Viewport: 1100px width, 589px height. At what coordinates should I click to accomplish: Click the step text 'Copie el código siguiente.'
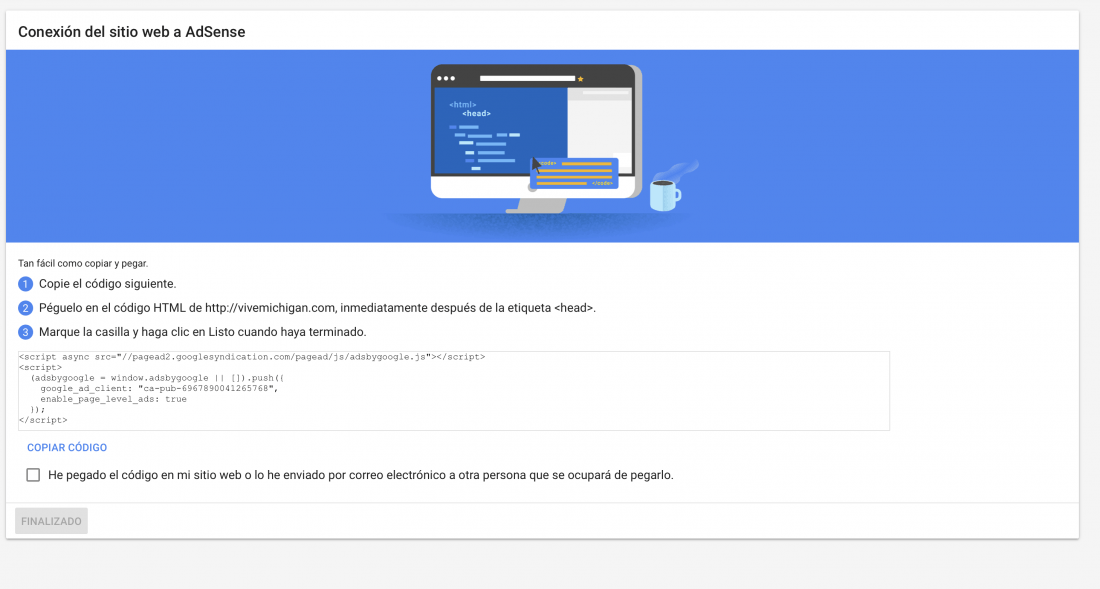click(107, 284)
